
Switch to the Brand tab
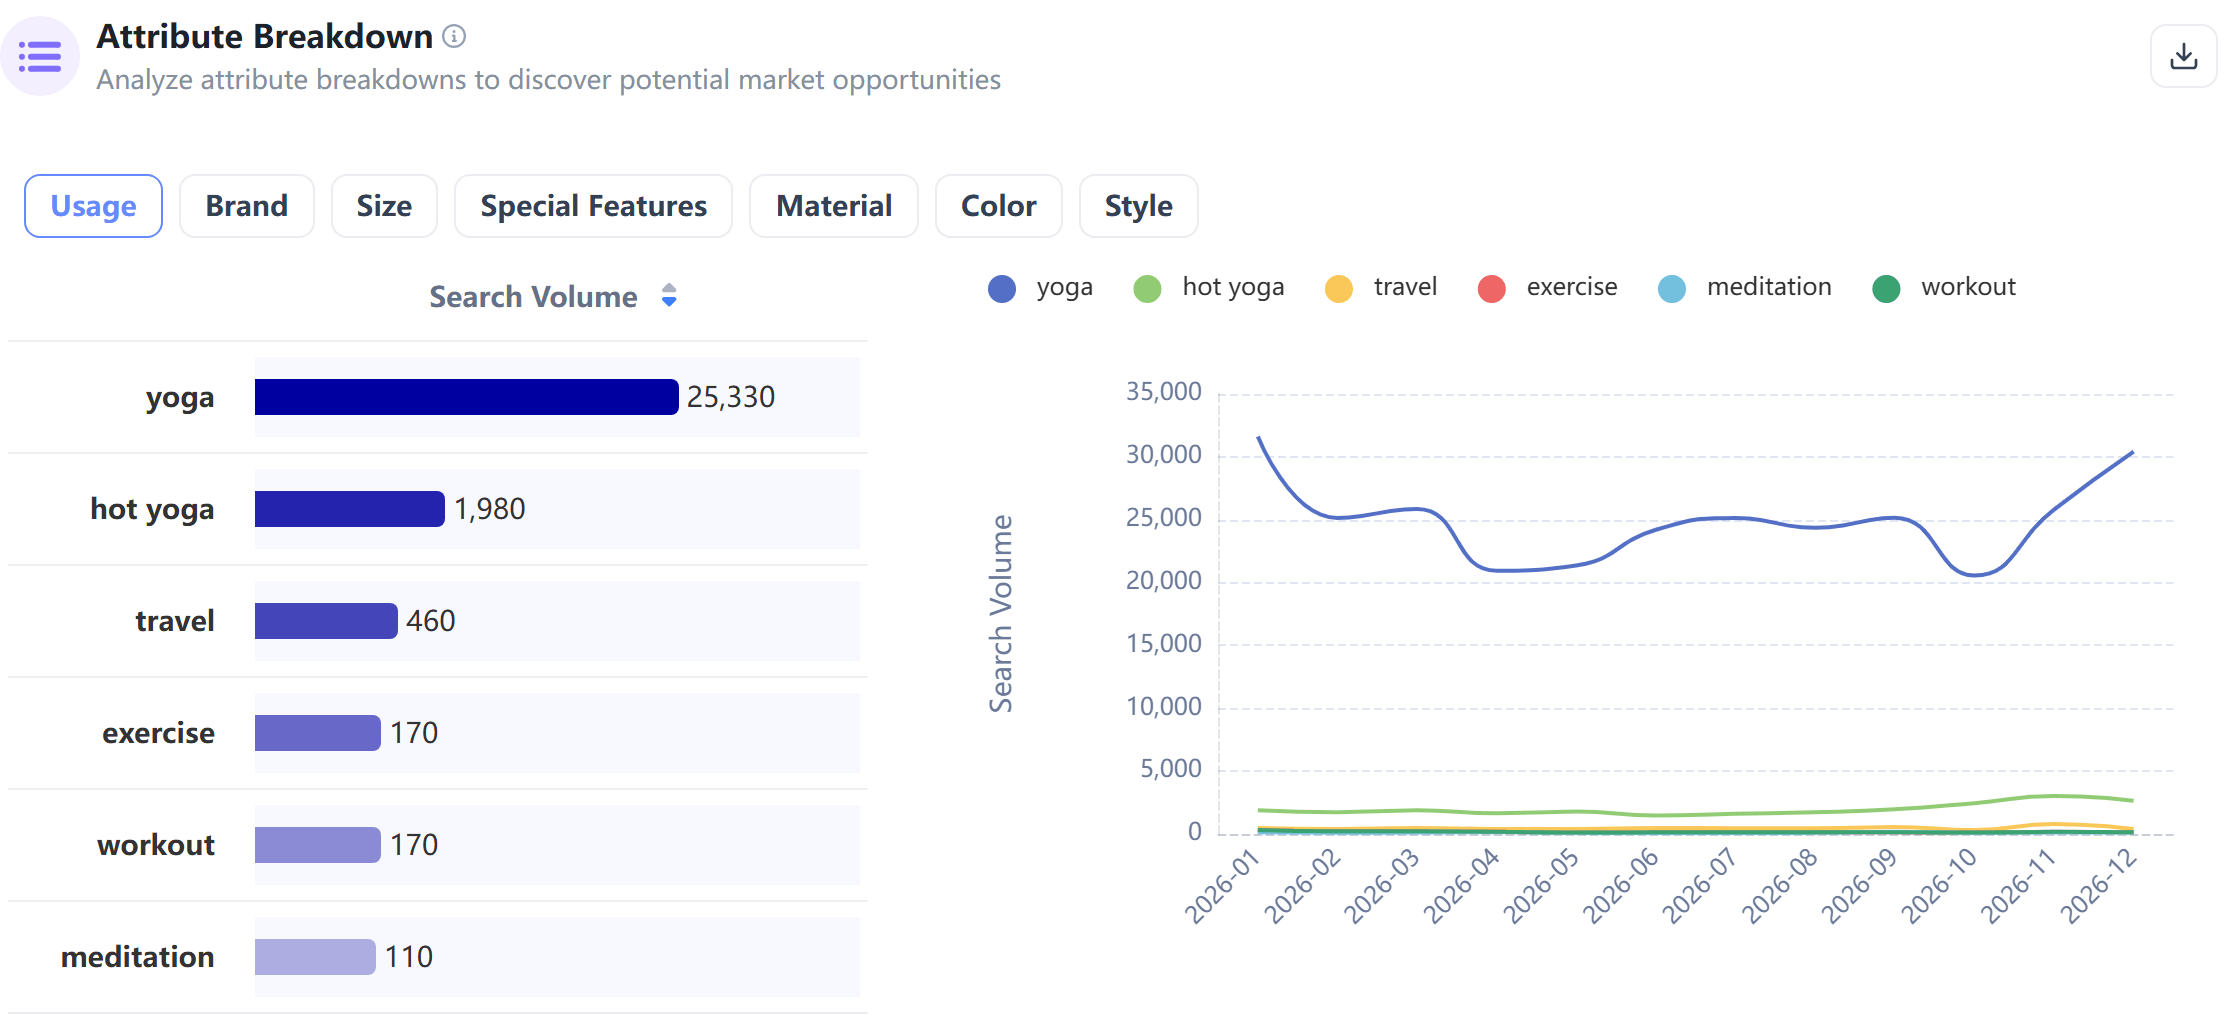click(x=247, y=206)
